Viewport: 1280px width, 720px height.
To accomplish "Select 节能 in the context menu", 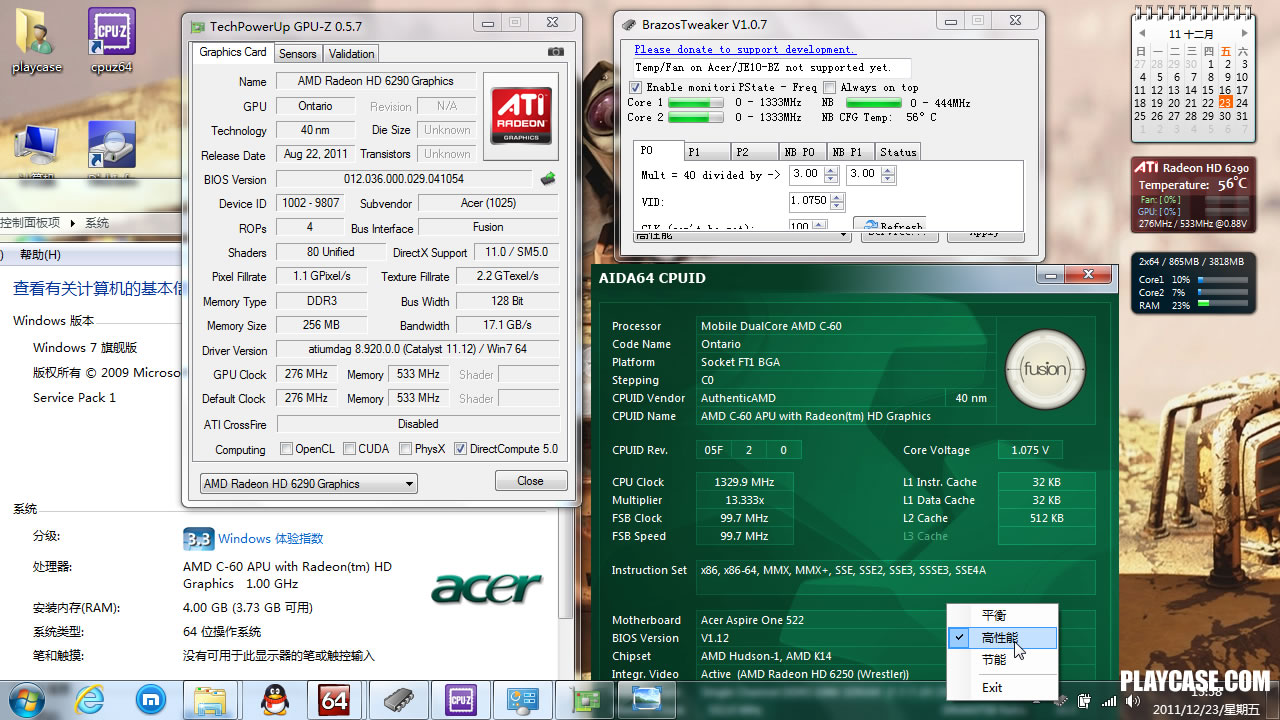I will (1002, 660).
